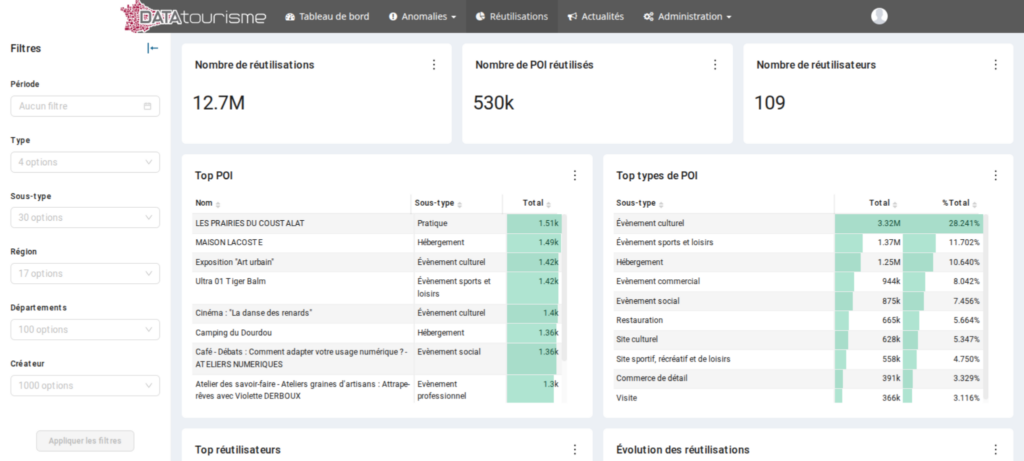Image resolution: width=1024 pixels, height=461 pixels.
Task: Go to the Tableau de bord tab
Action: [x=327, y=16]
